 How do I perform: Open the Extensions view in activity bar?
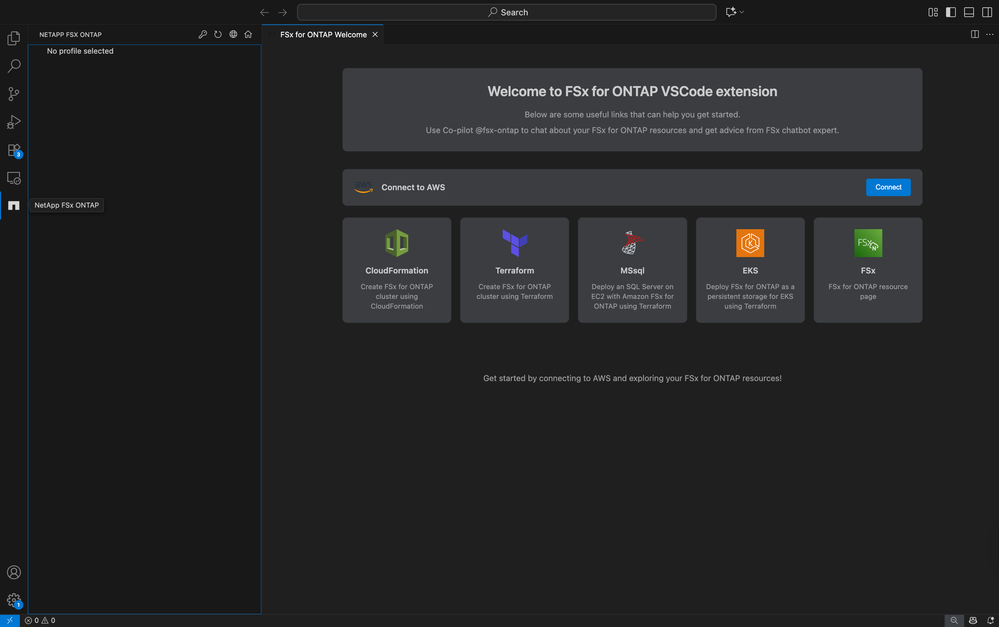14,150
